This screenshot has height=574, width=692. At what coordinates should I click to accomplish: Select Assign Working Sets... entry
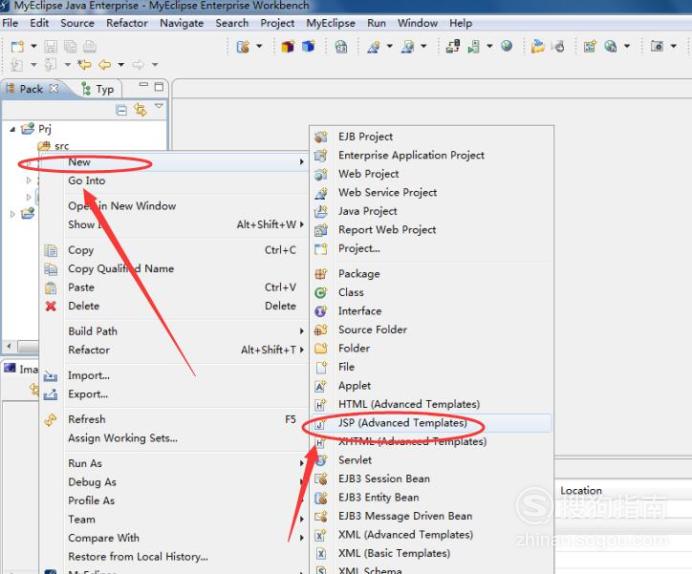174,438
